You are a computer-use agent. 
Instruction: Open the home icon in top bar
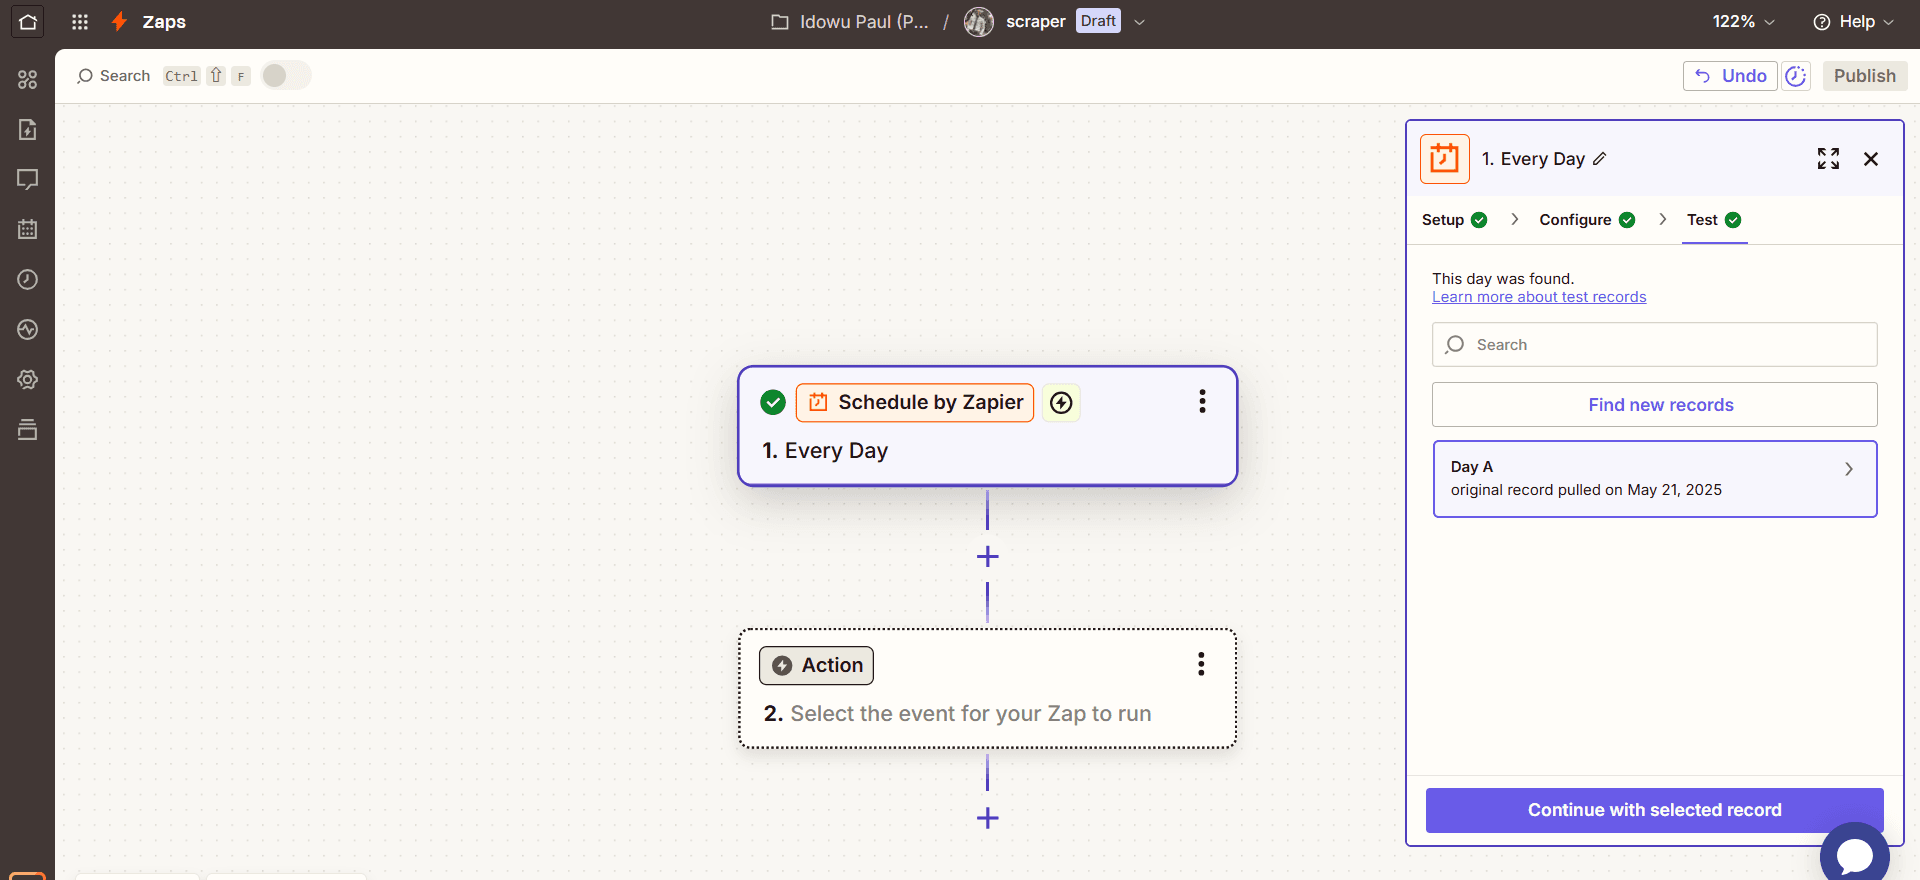pyautogui.click(x=27, y=21)
